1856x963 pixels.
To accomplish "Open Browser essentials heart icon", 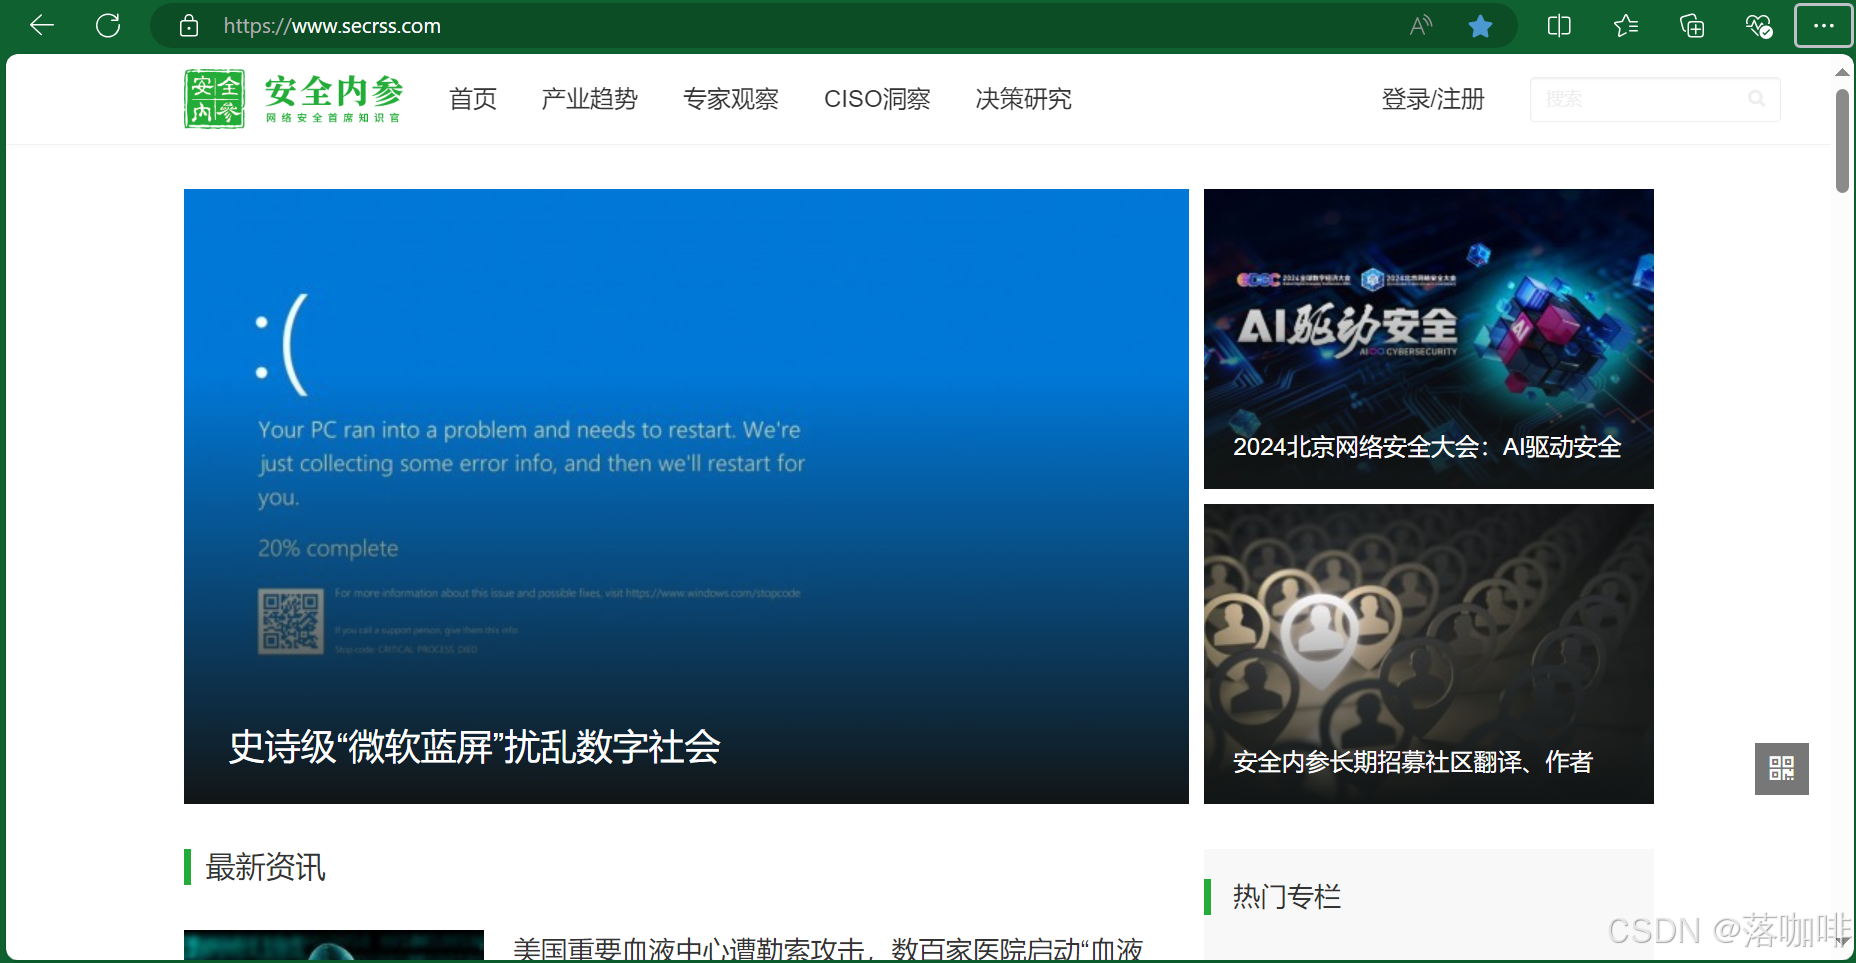I will [x=1759, y=26].
